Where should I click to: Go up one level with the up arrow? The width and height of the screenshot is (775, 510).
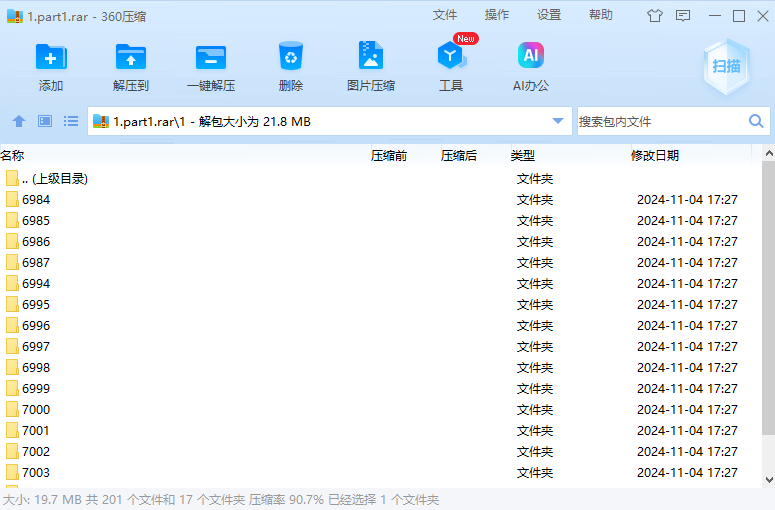point(19,121)
